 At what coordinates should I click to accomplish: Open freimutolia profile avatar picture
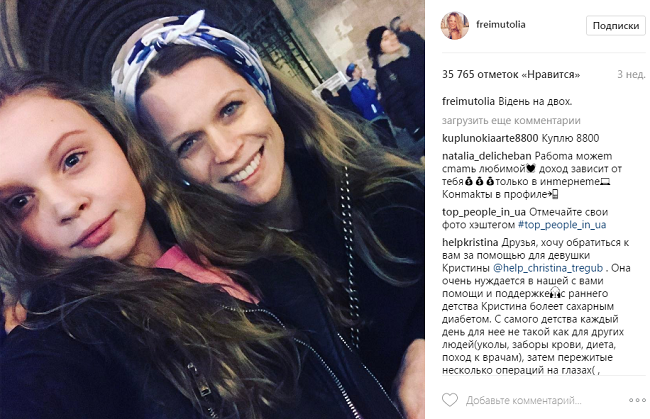454,25
